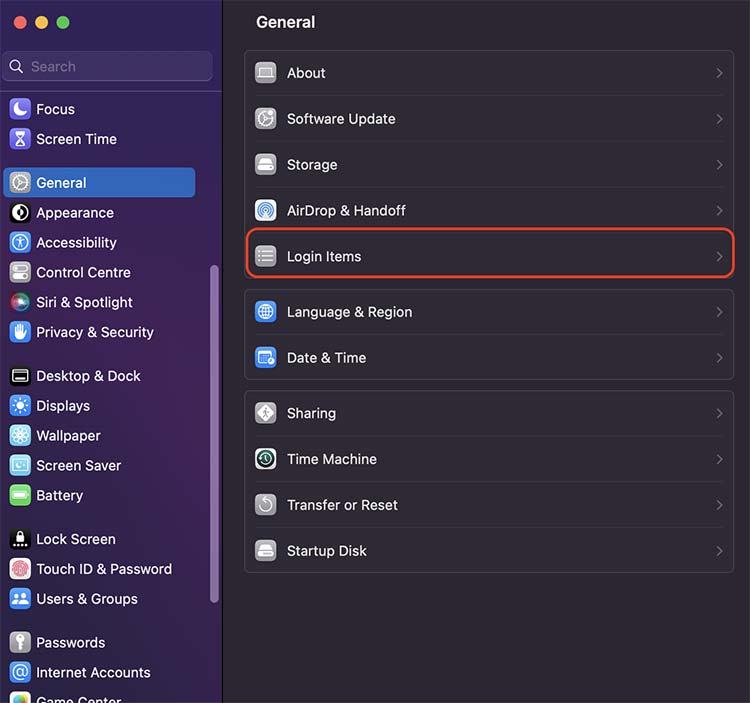Click the Date & Time calendar icon

coord(265,358)
